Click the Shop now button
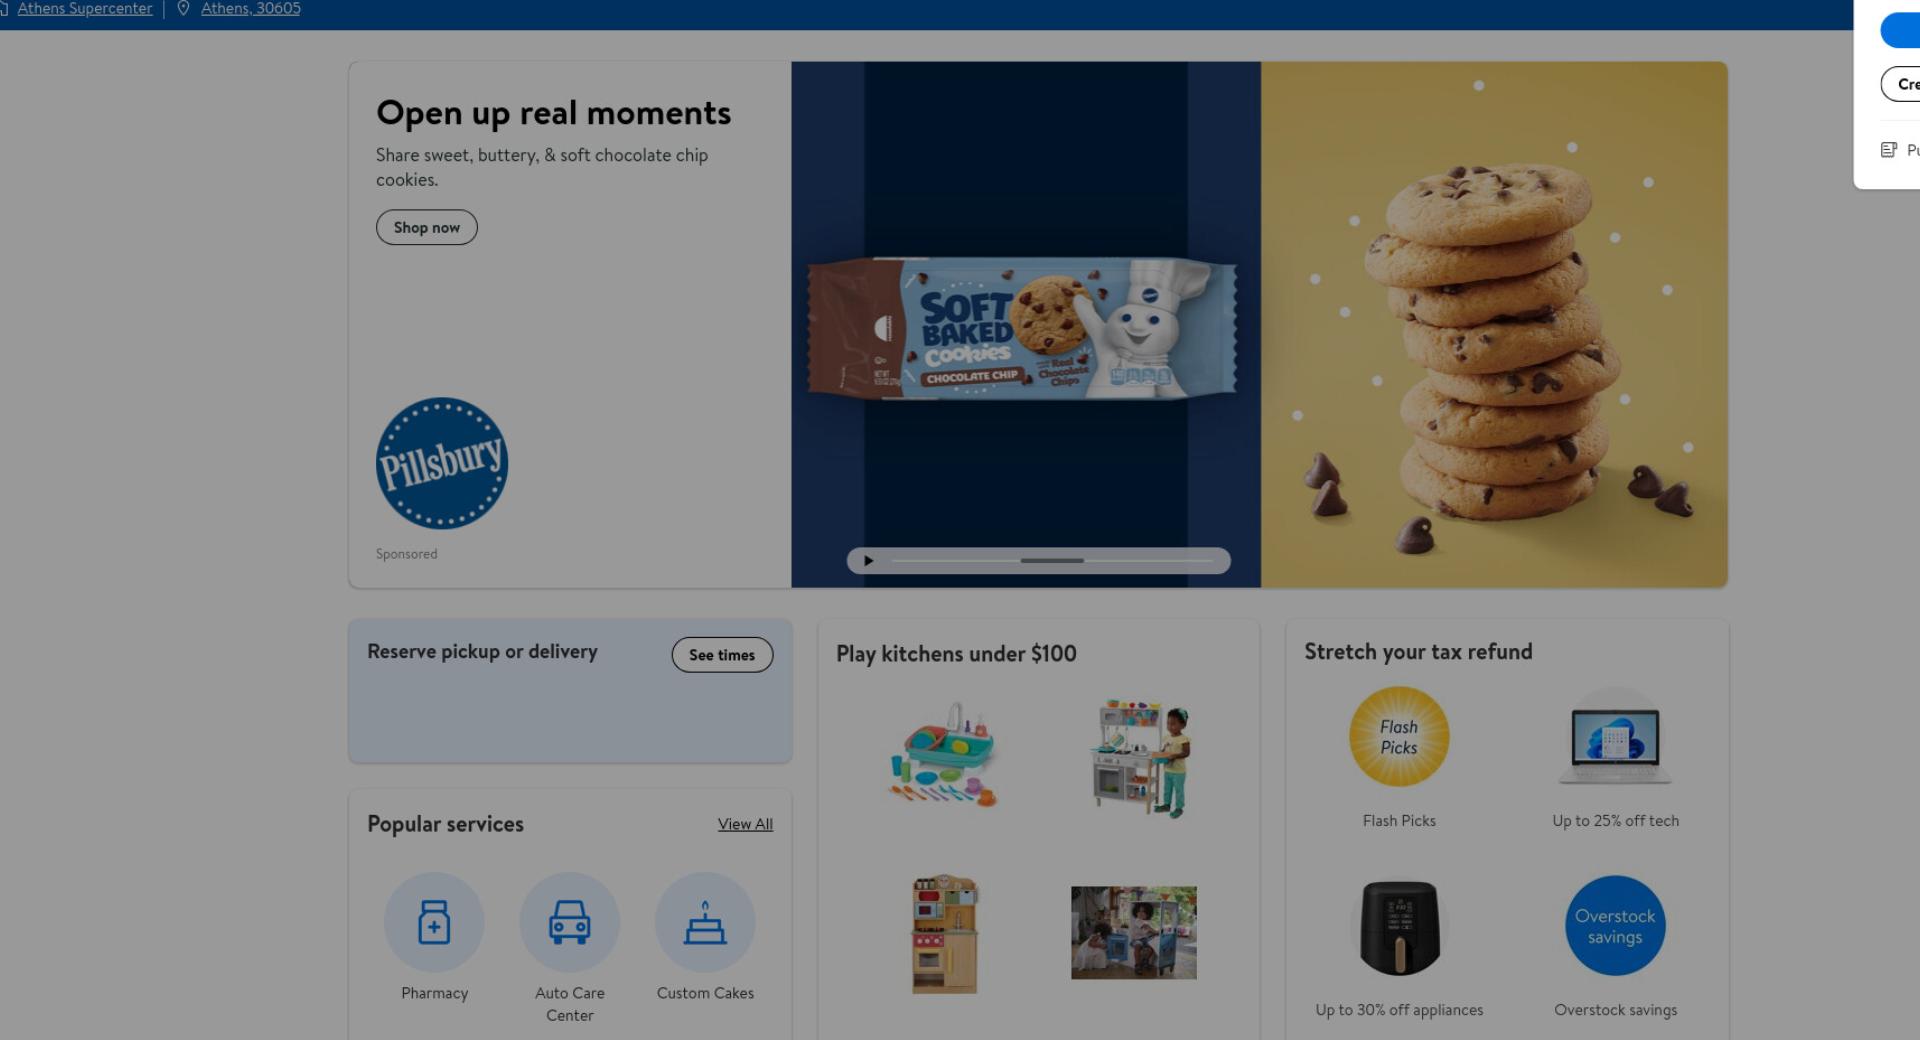The width and height of the screenshot is (1920, 1040). point(427,227)
